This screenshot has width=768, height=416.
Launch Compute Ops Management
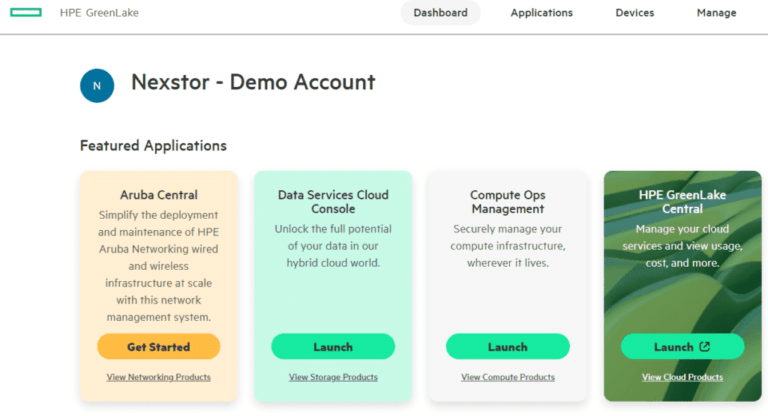[x=507, y=347]
